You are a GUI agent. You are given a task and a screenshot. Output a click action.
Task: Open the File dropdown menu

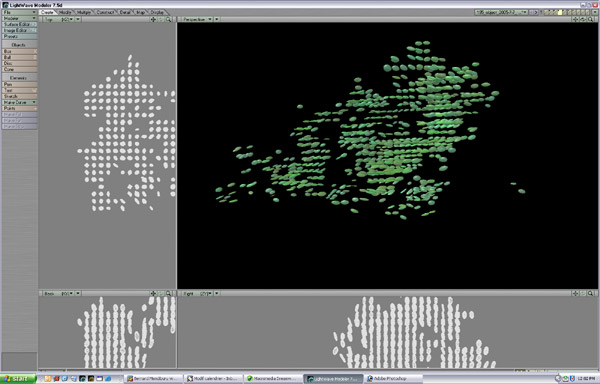click(x=19, y=12)
